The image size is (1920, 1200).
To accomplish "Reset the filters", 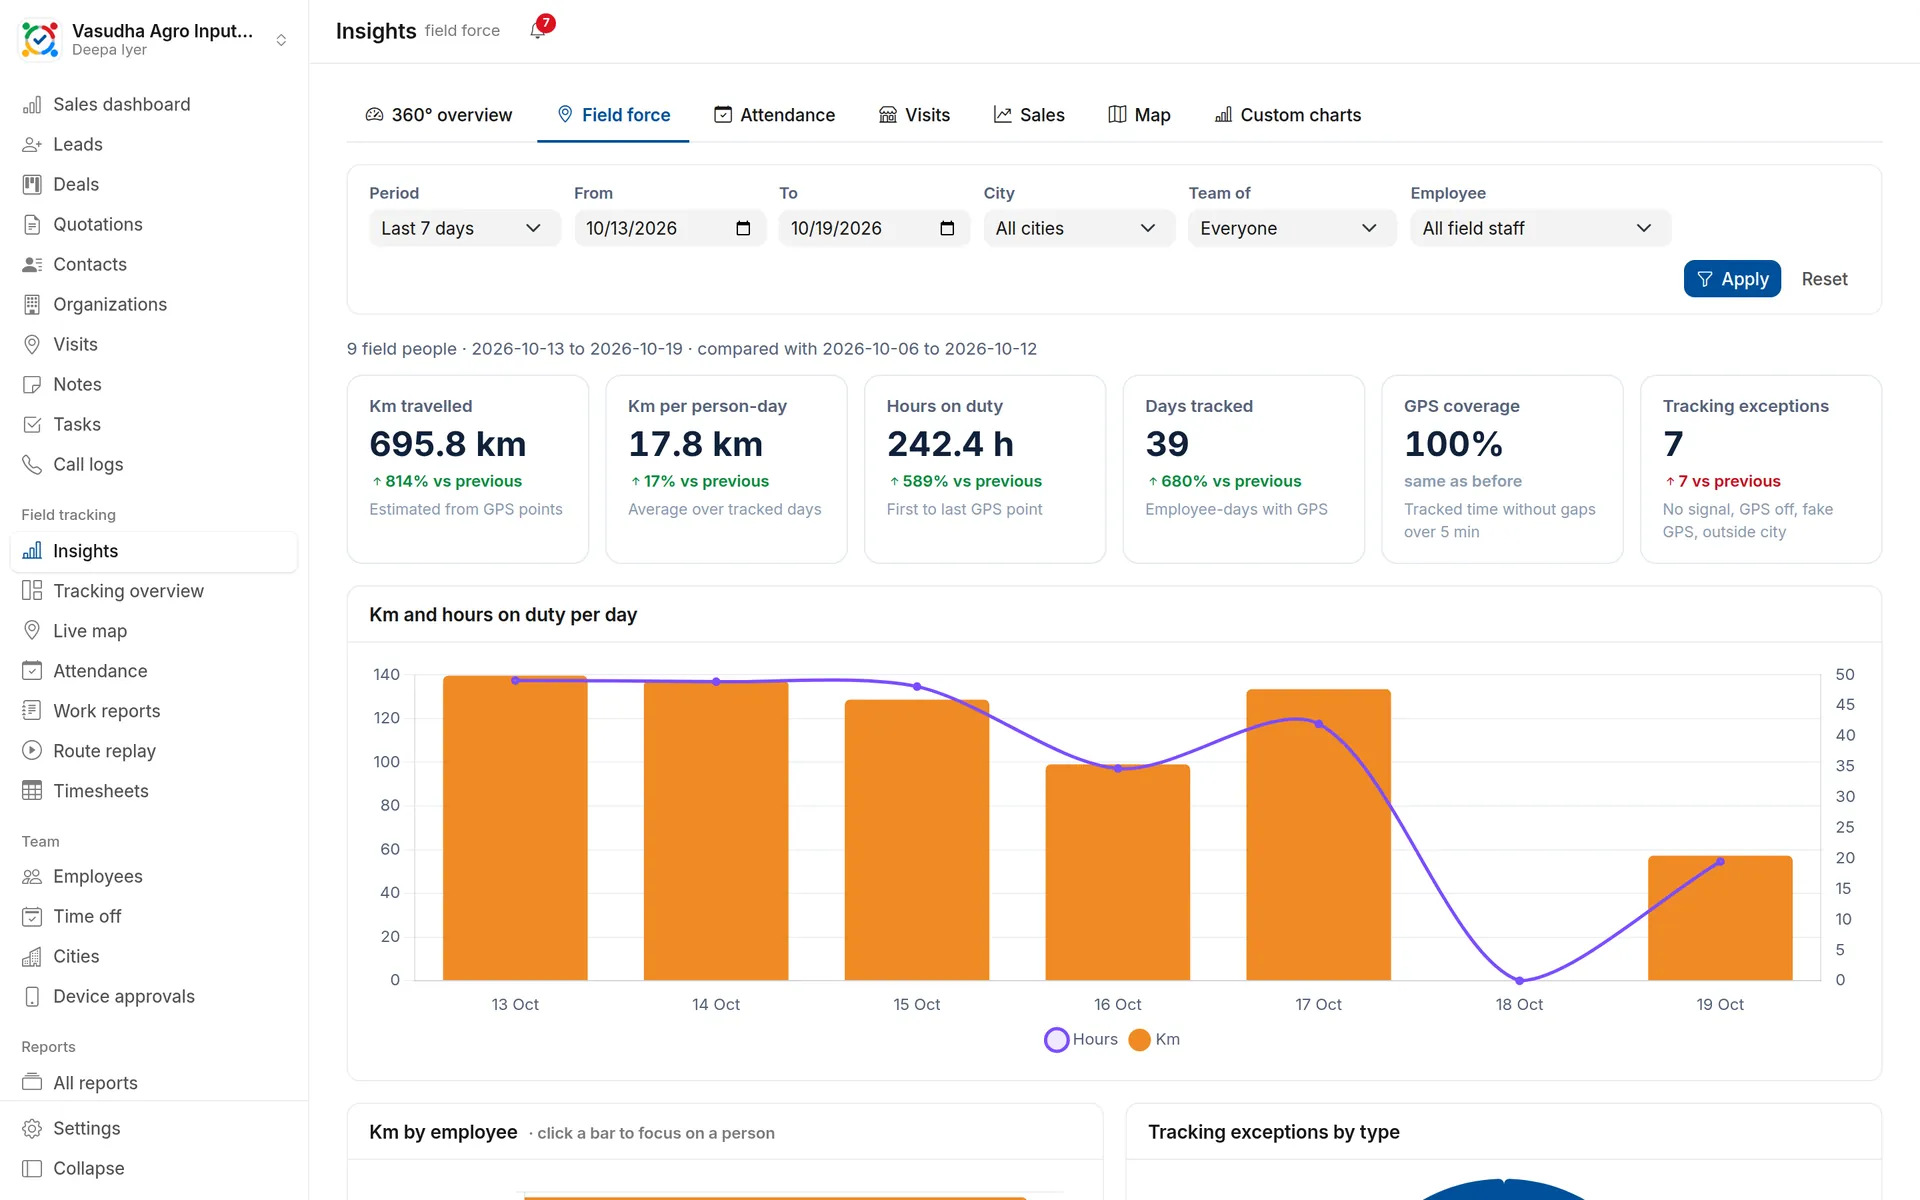I will (x=1824, y=279).
